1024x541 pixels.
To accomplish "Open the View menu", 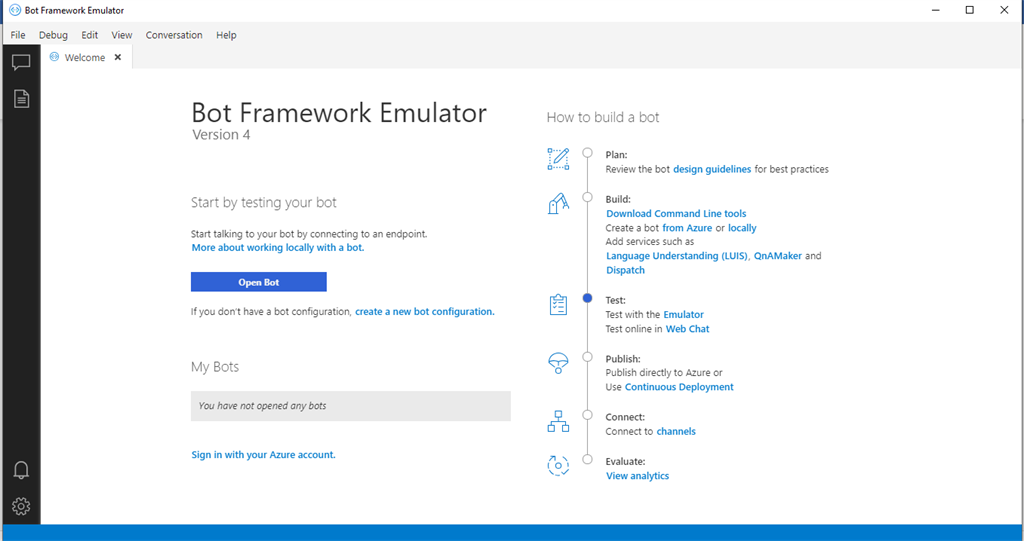I will click(x=121, y=35).
